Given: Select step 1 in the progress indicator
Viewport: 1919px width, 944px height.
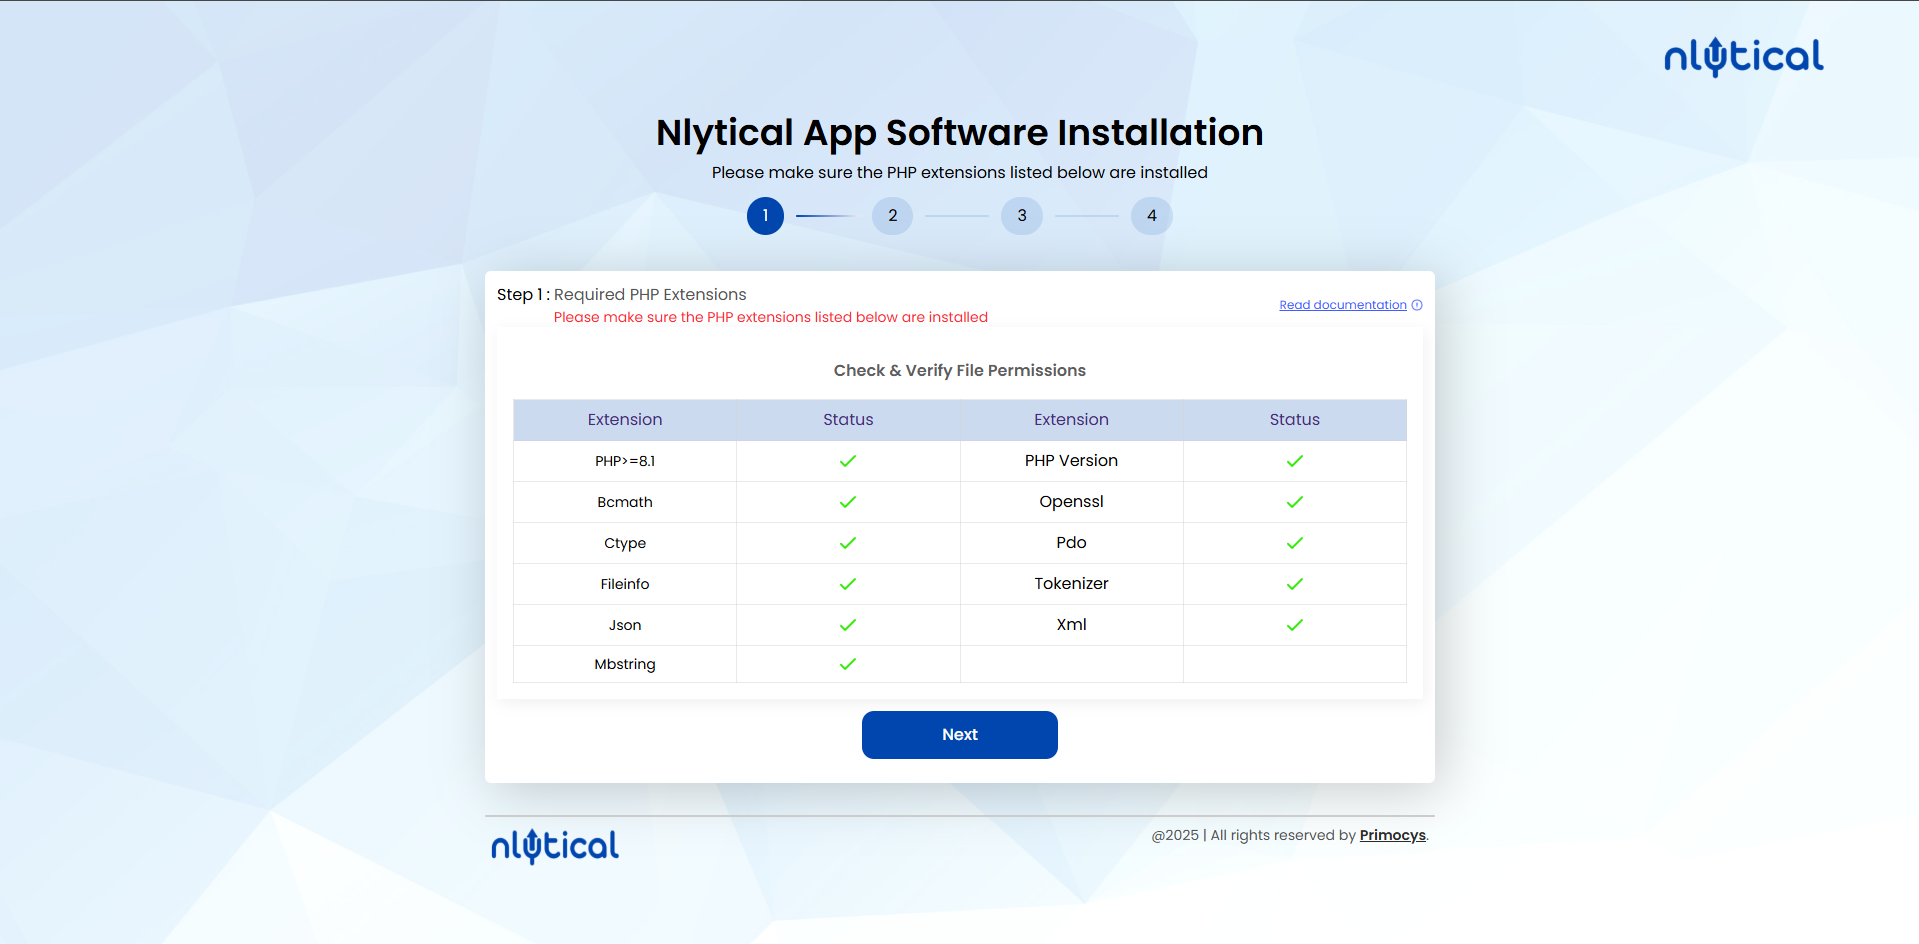Looking at the screenshot, I should point(765,216).
